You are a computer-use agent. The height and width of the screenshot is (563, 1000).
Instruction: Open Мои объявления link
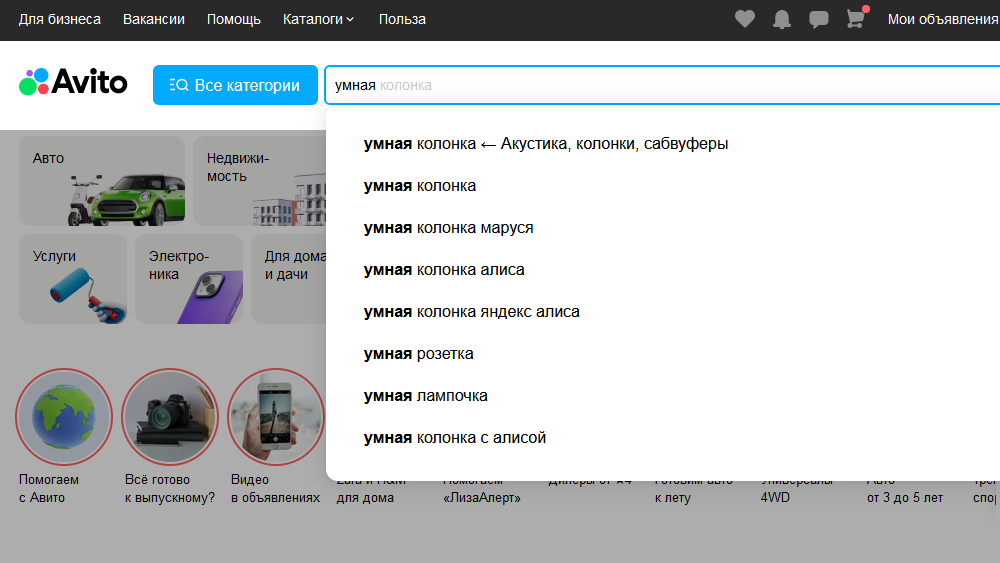943,19
